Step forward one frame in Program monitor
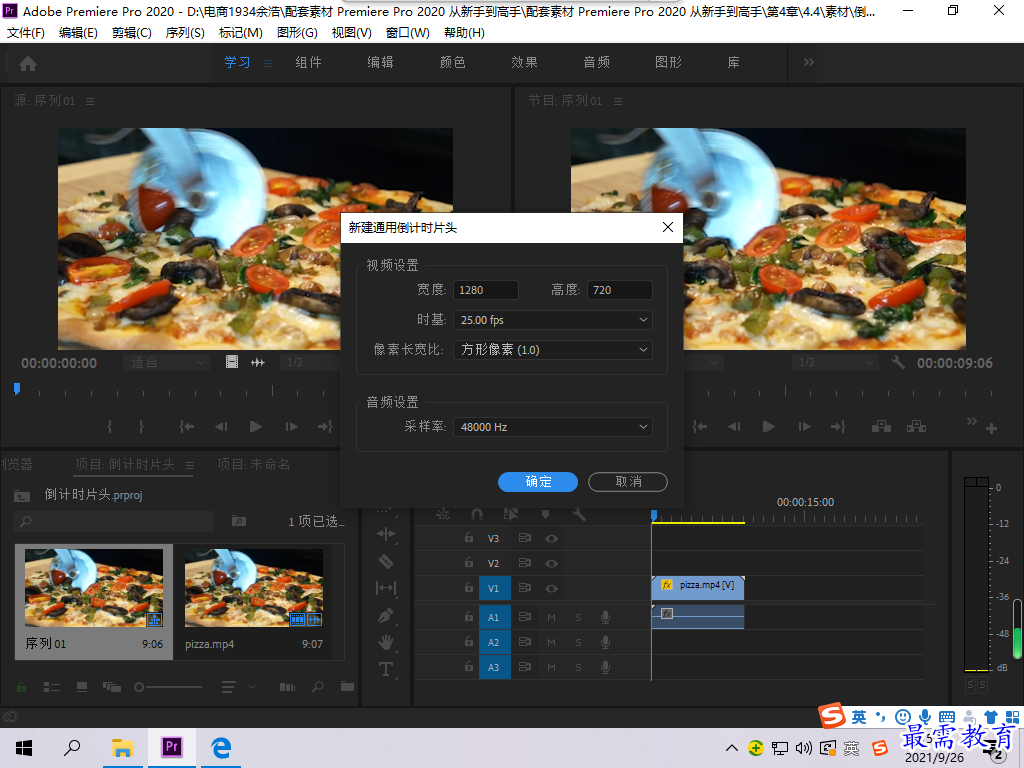Viewport: 1024px width, 768px height. pyautogui.click(x=805, y=426)
